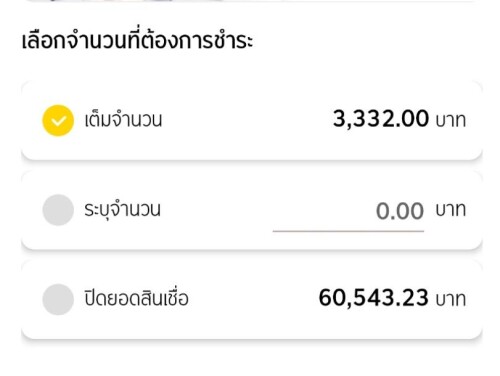Click the digits "60,543" before the decimal
This screenshot has width=500, height=376.
click(348, 298)
